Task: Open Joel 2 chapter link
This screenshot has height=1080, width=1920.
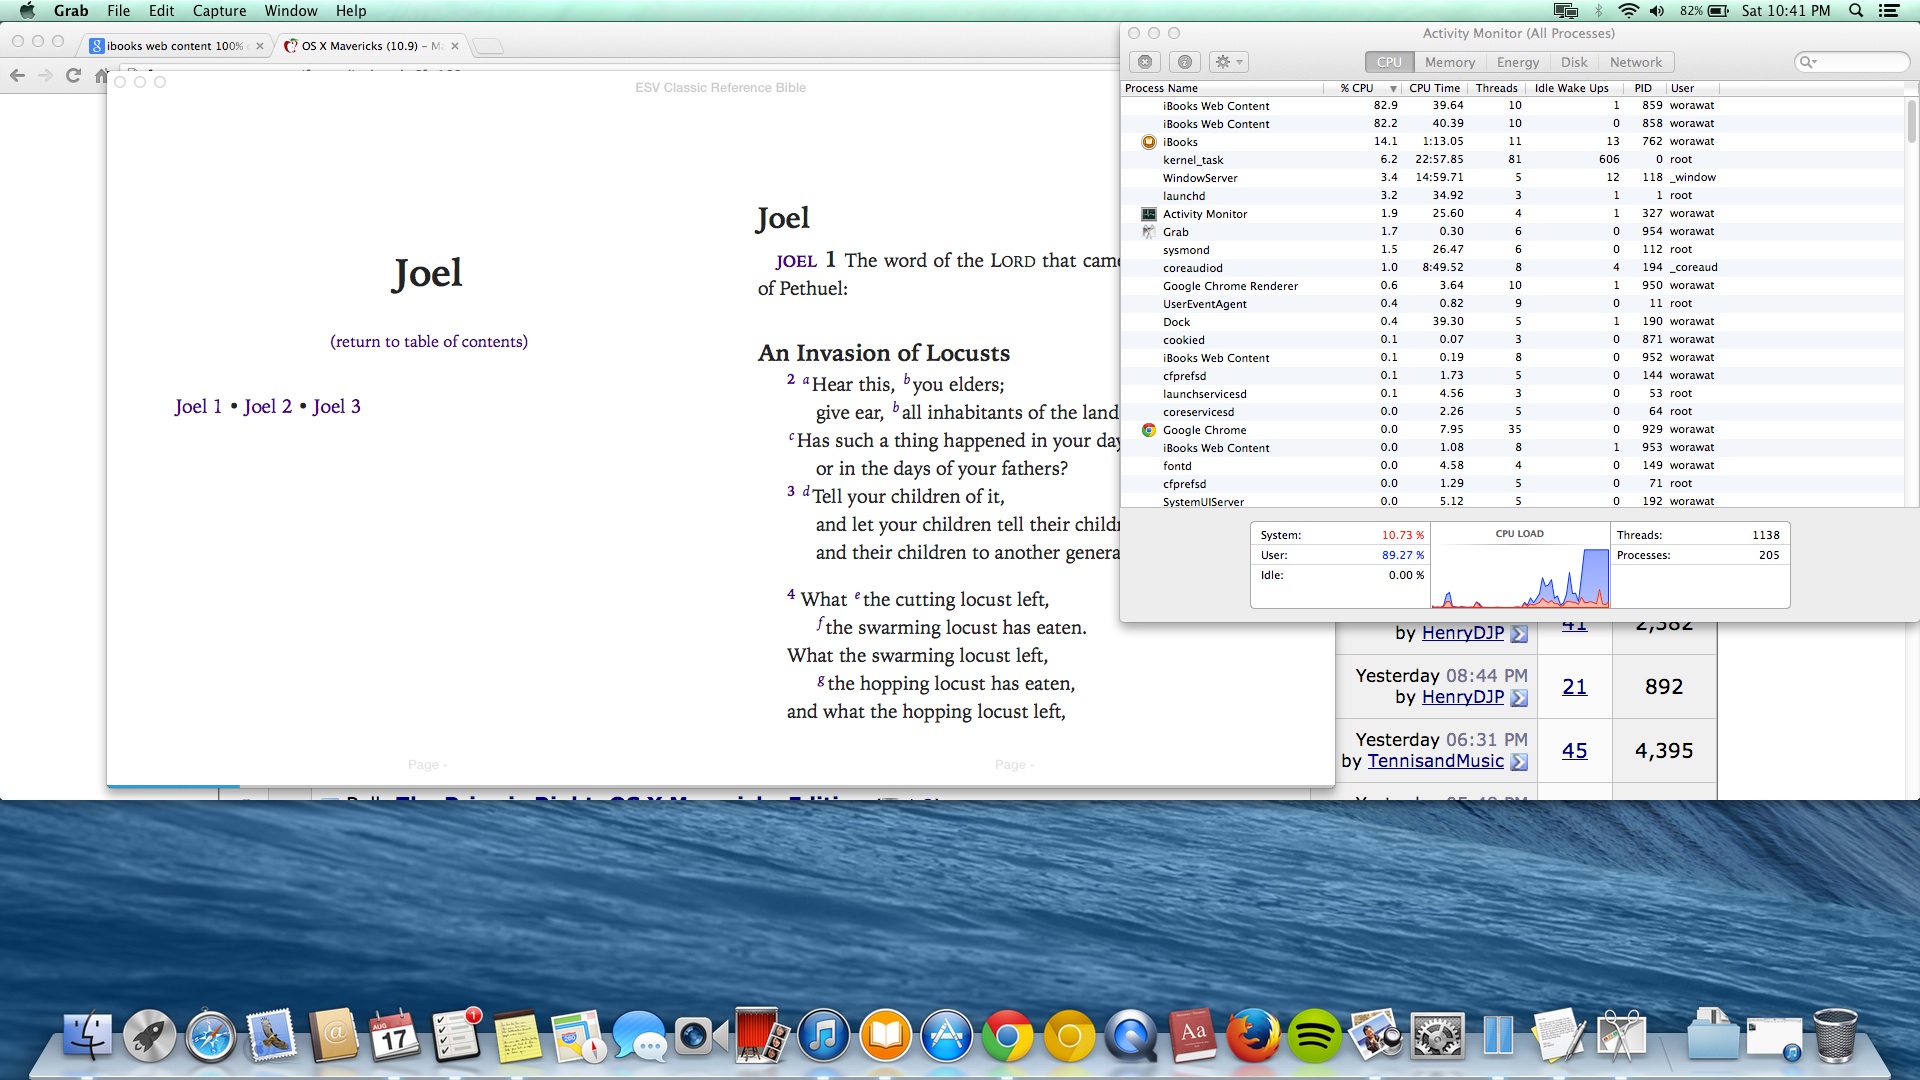Action: coord(267,406)
